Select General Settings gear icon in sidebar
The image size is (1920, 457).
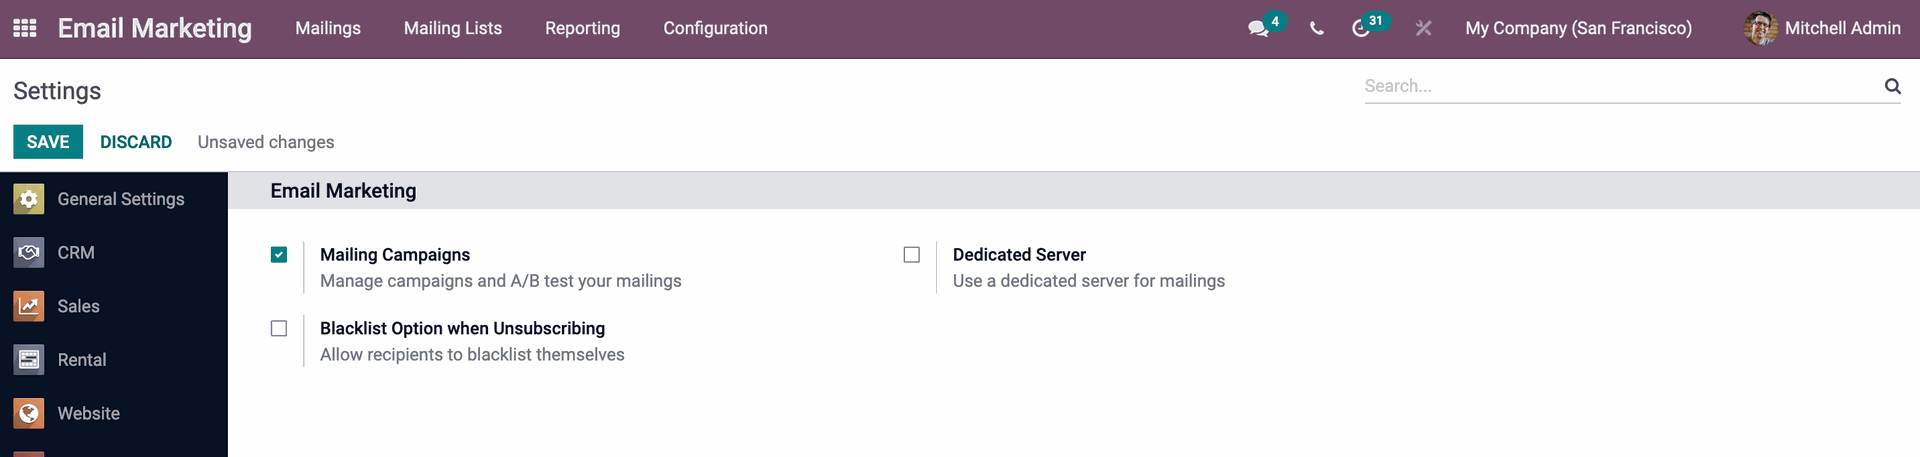29,199
